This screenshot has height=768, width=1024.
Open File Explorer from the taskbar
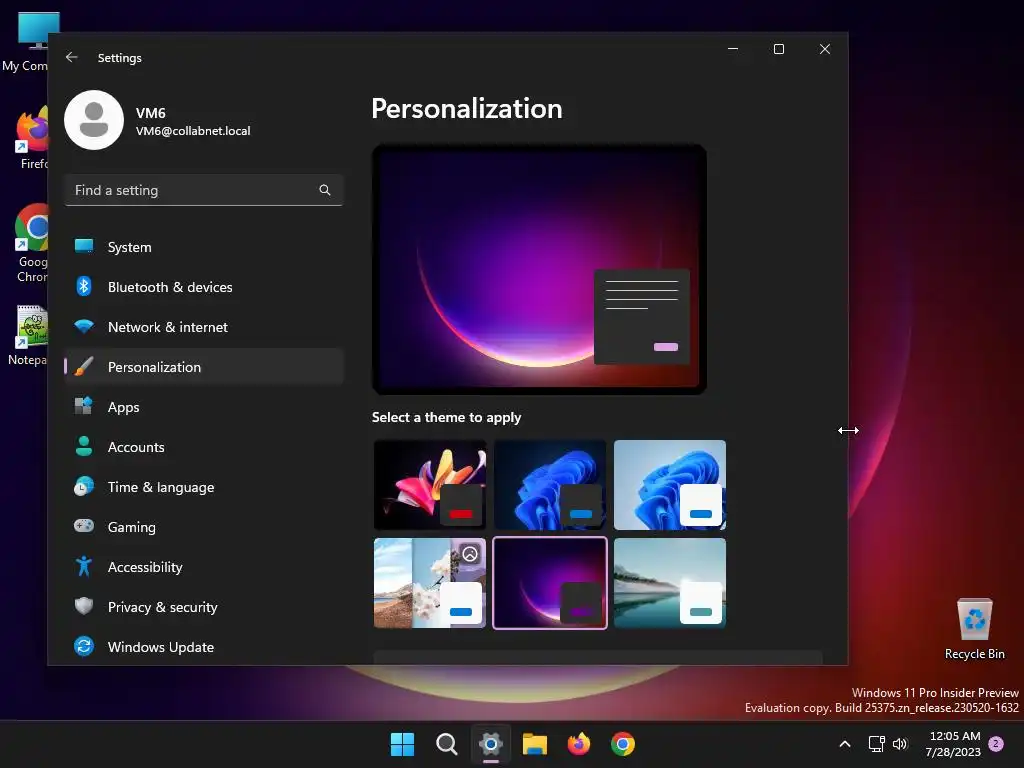pos(535,744)
